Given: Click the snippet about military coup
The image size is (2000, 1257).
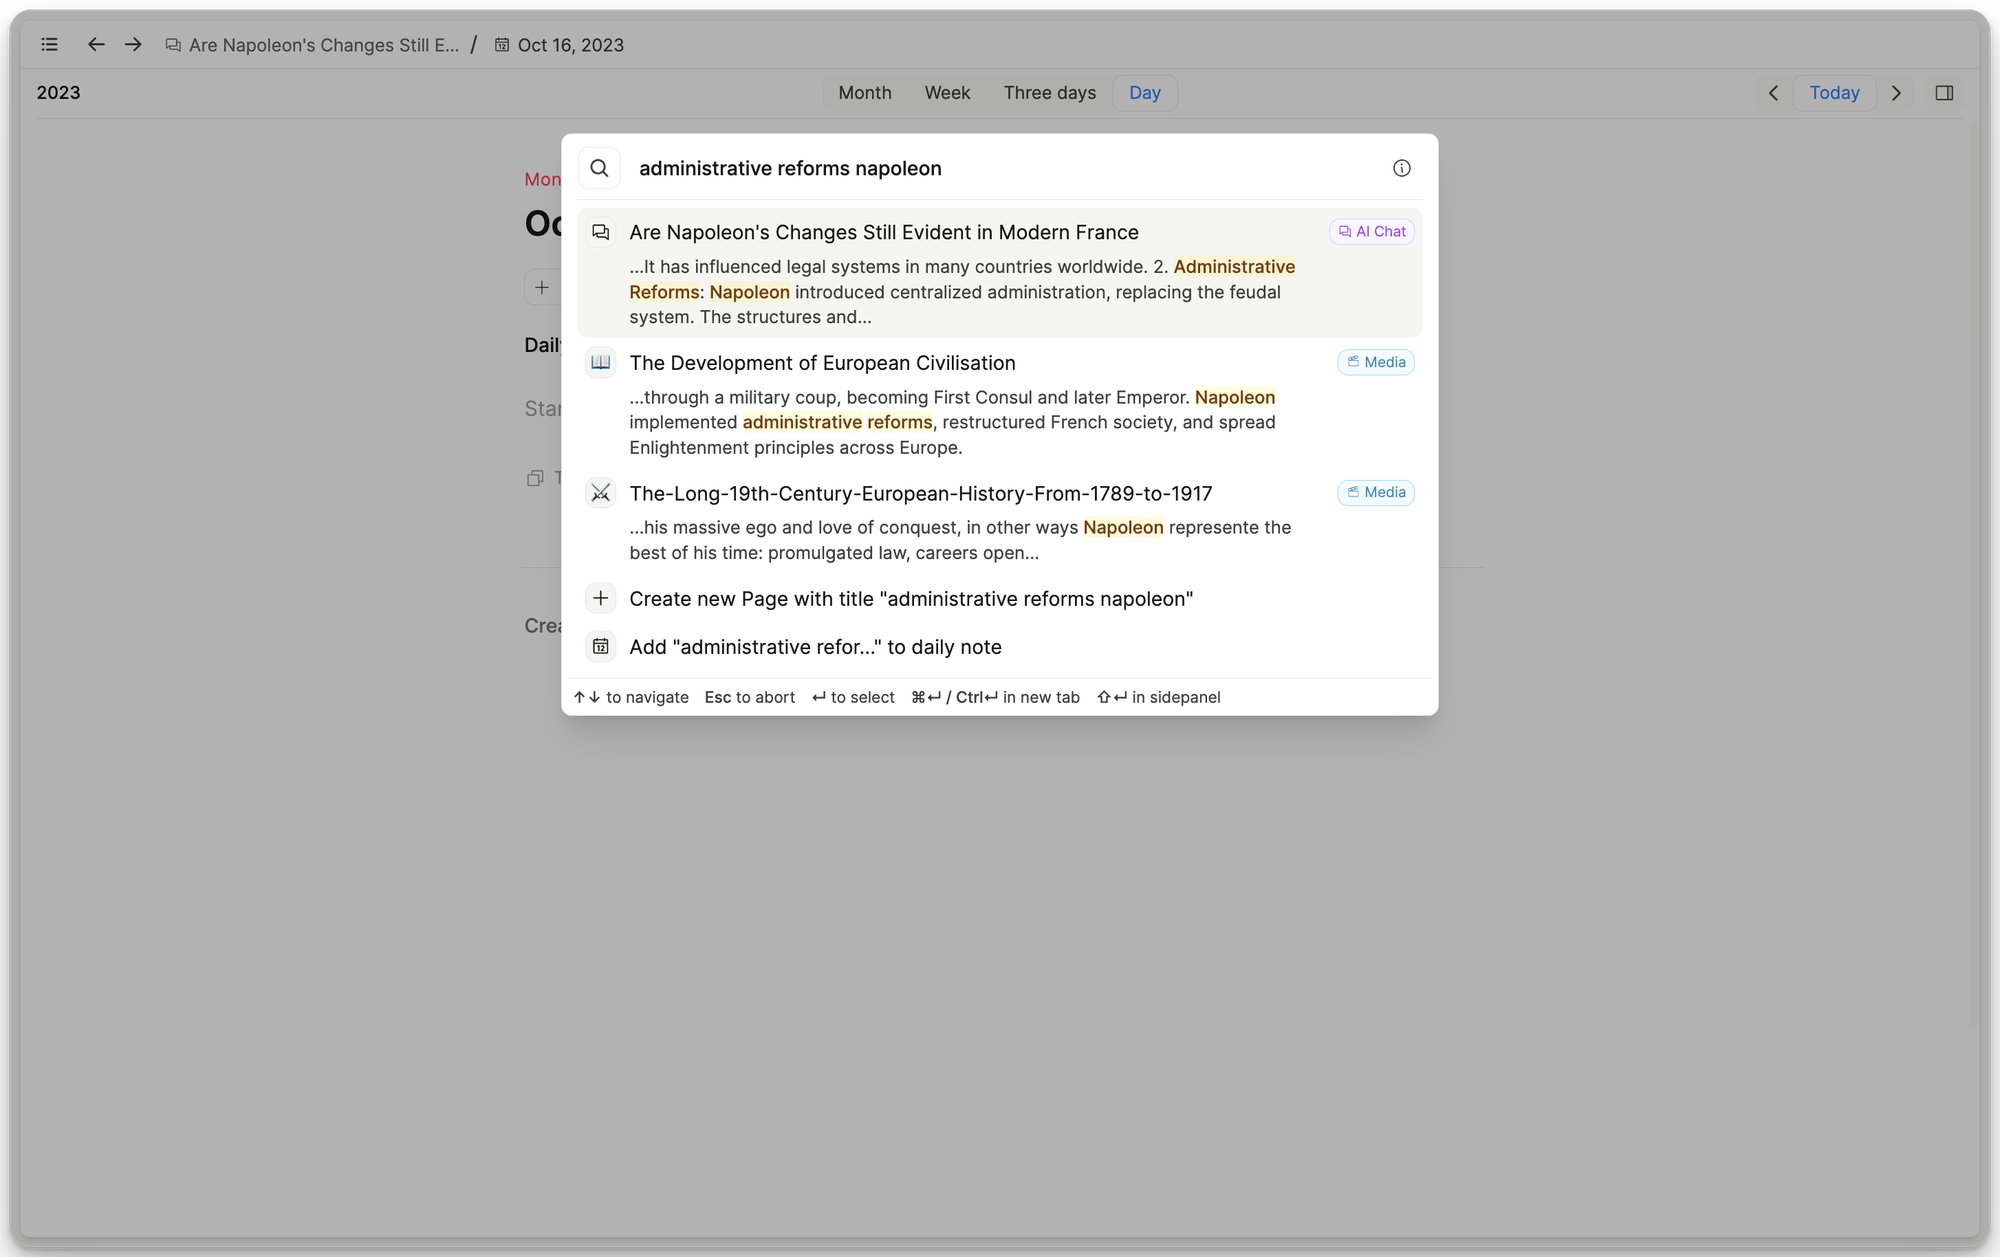Looking at the screenshot, I should tap(952, 422).
